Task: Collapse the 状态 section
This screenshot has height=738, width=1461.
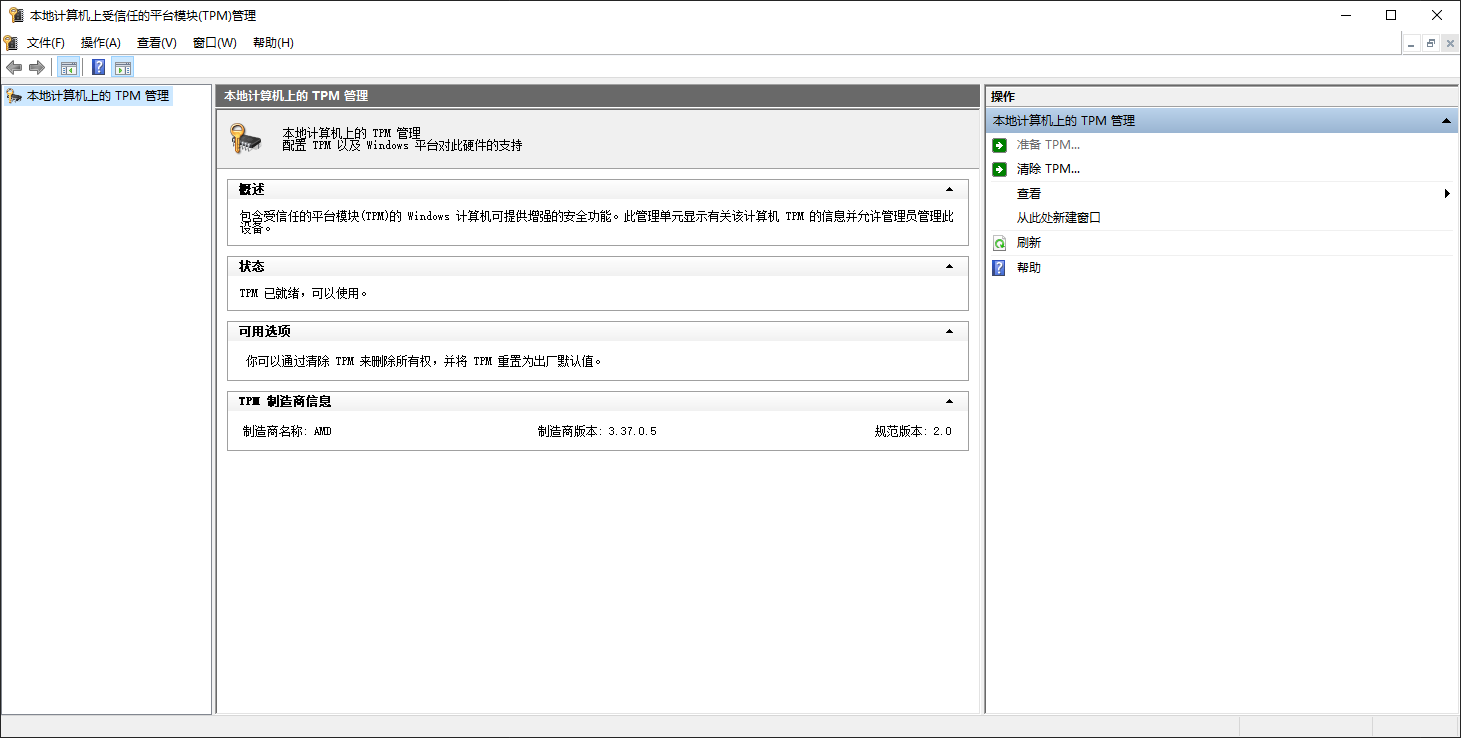Action: coord(949,266)
